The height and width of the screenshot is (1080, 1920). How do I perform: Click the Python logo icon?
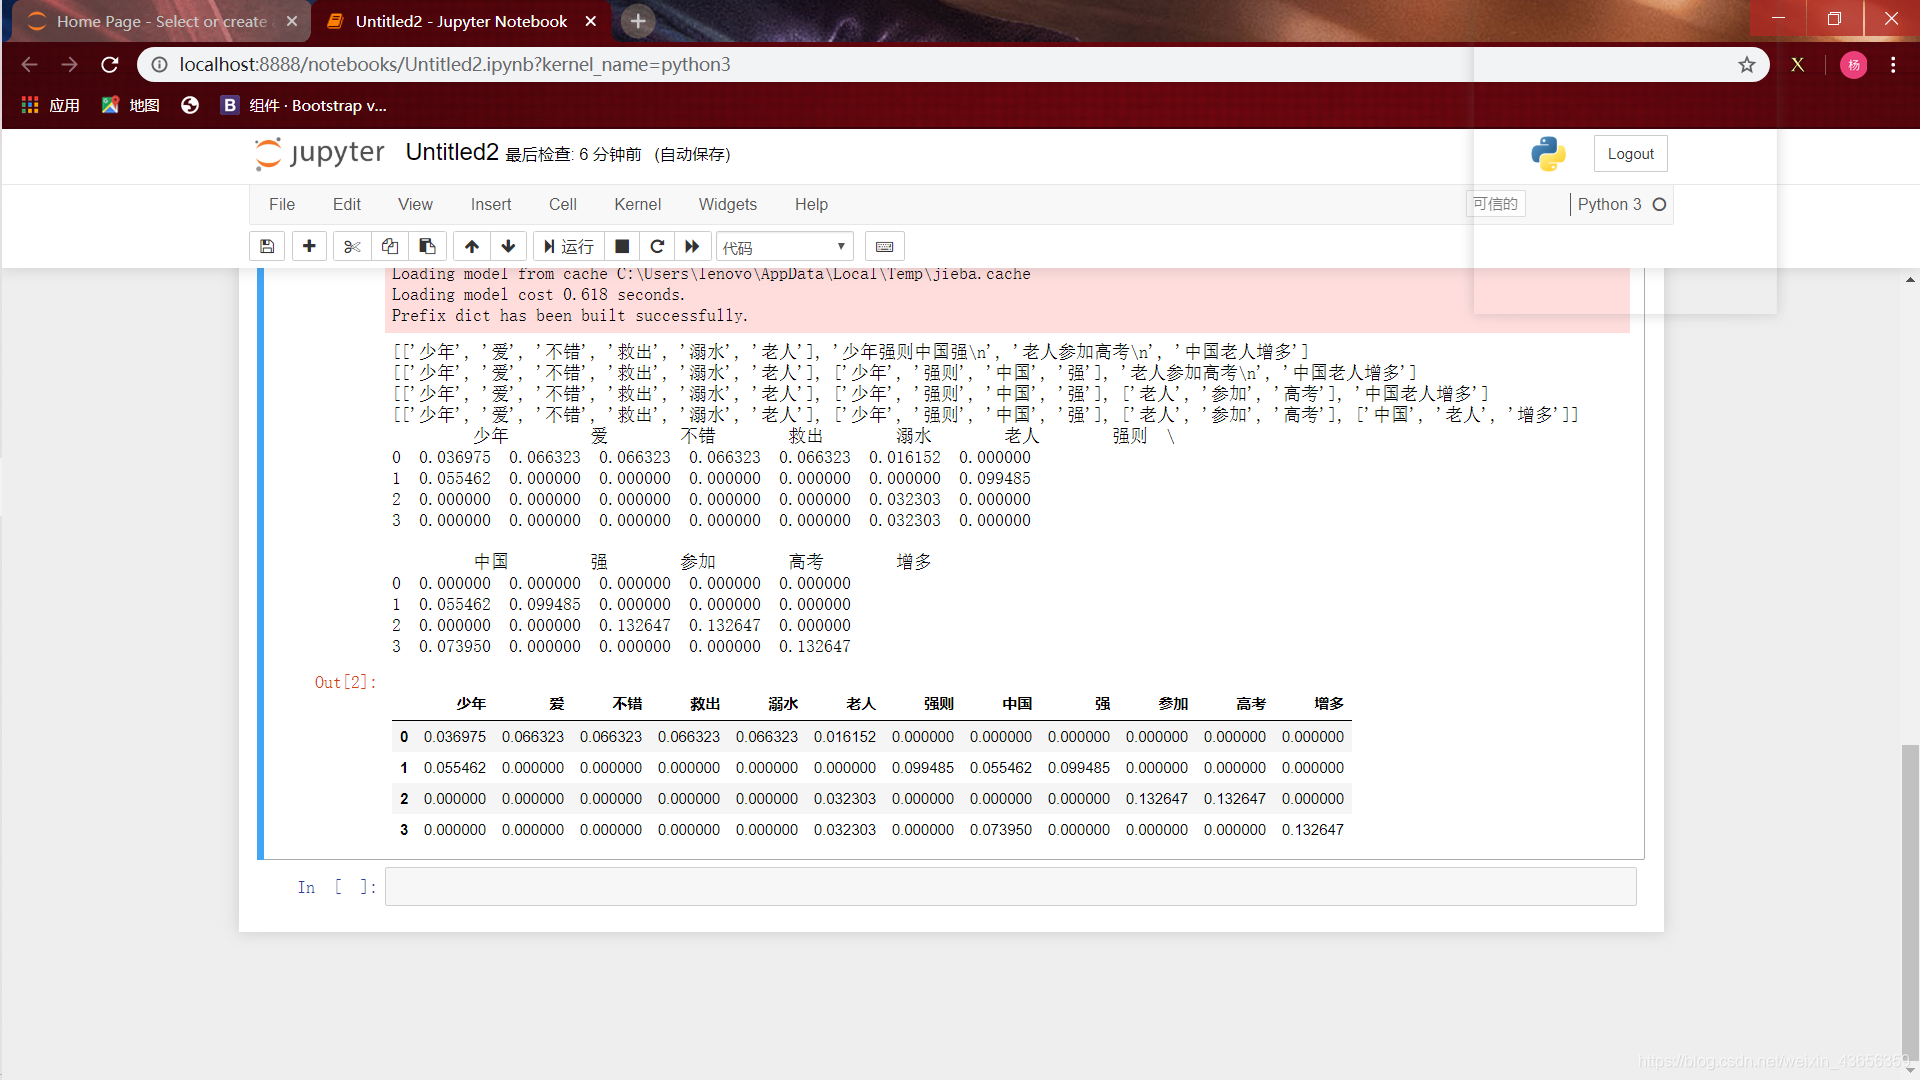tap(1548, 154)
